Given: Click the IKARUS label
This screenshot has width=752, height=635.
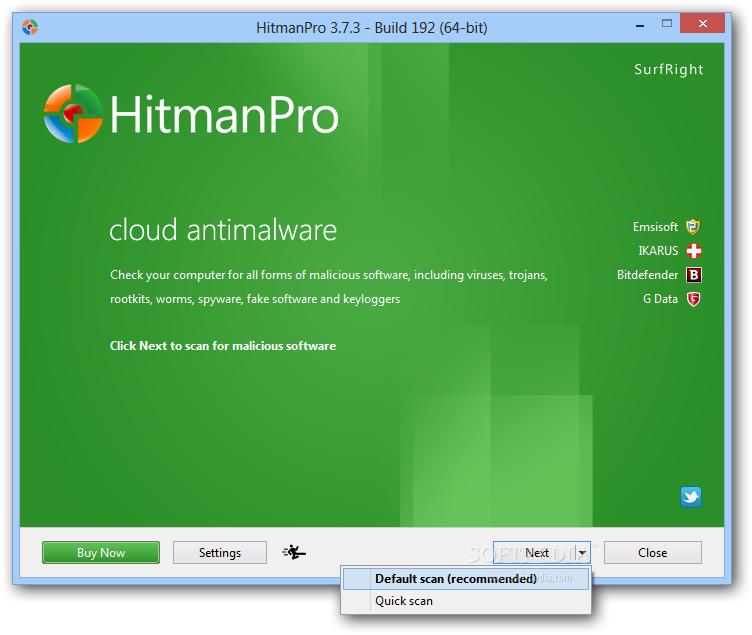Looking at the screenshot, I should click(658, 251).
